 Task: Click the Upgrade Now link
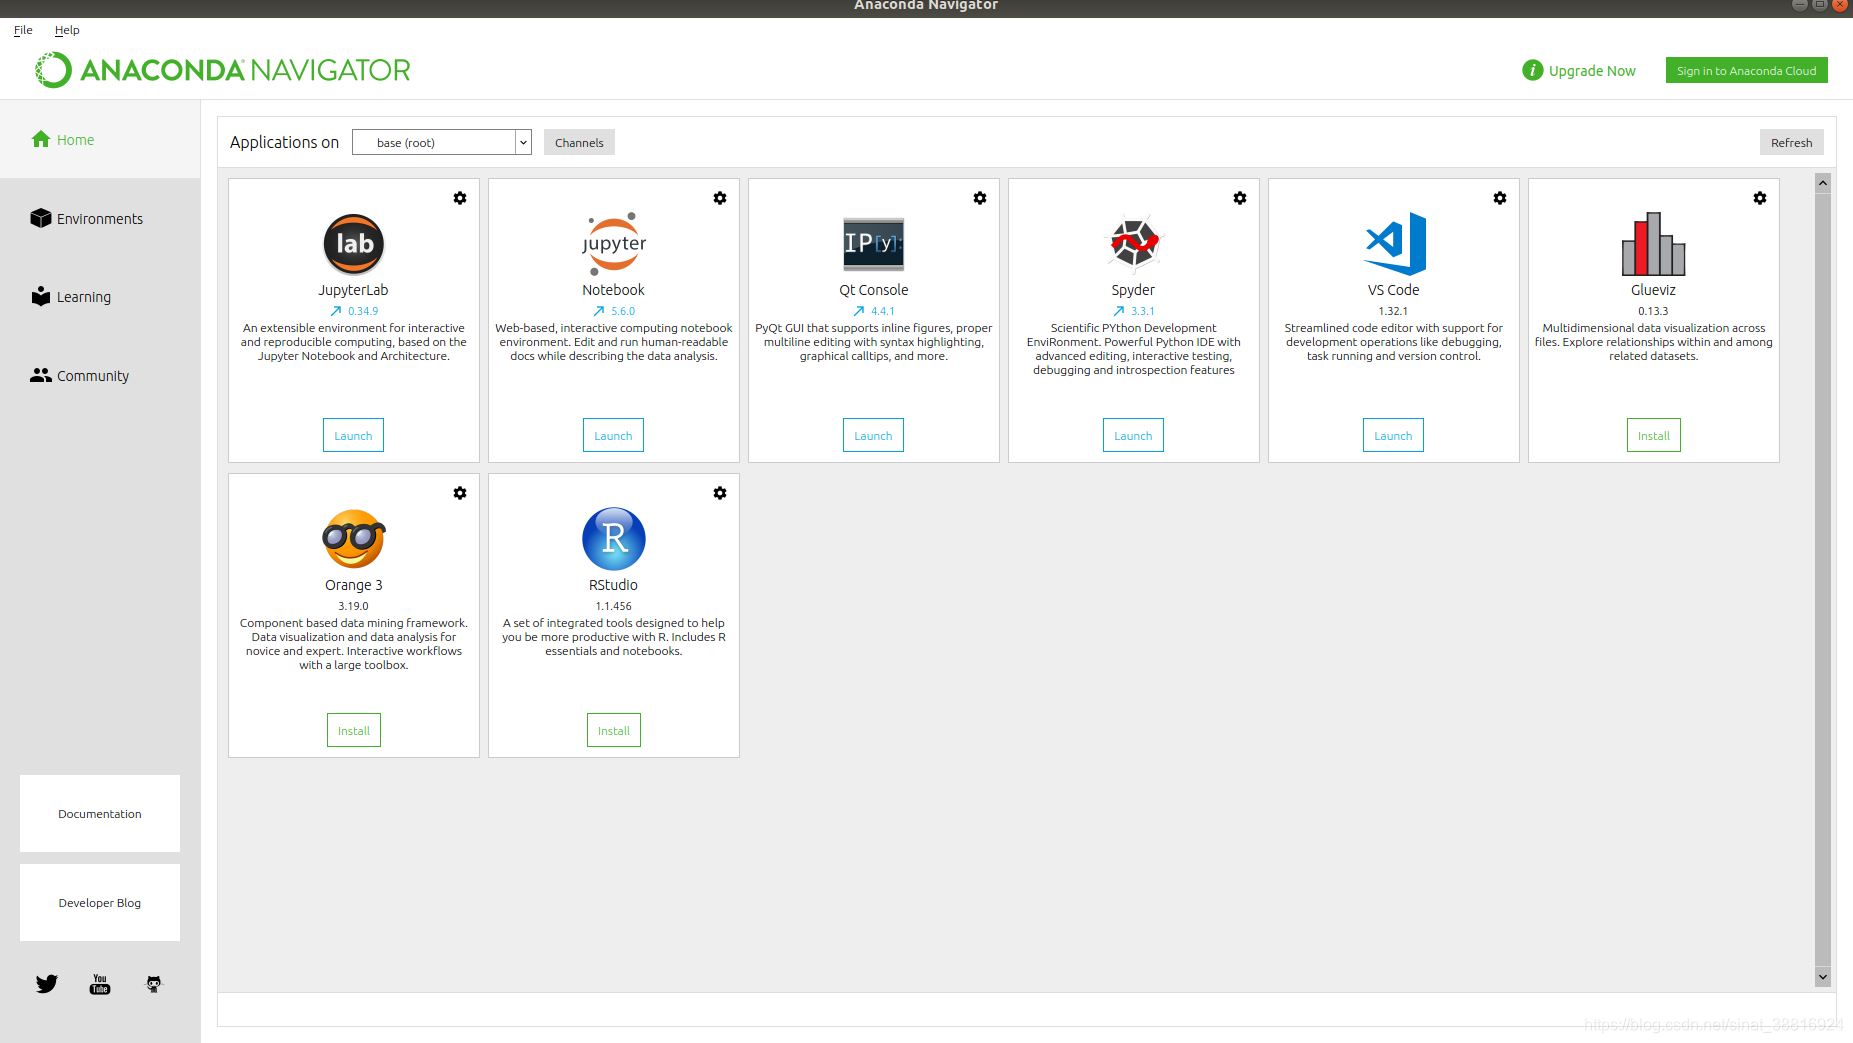pos(1592,71)
